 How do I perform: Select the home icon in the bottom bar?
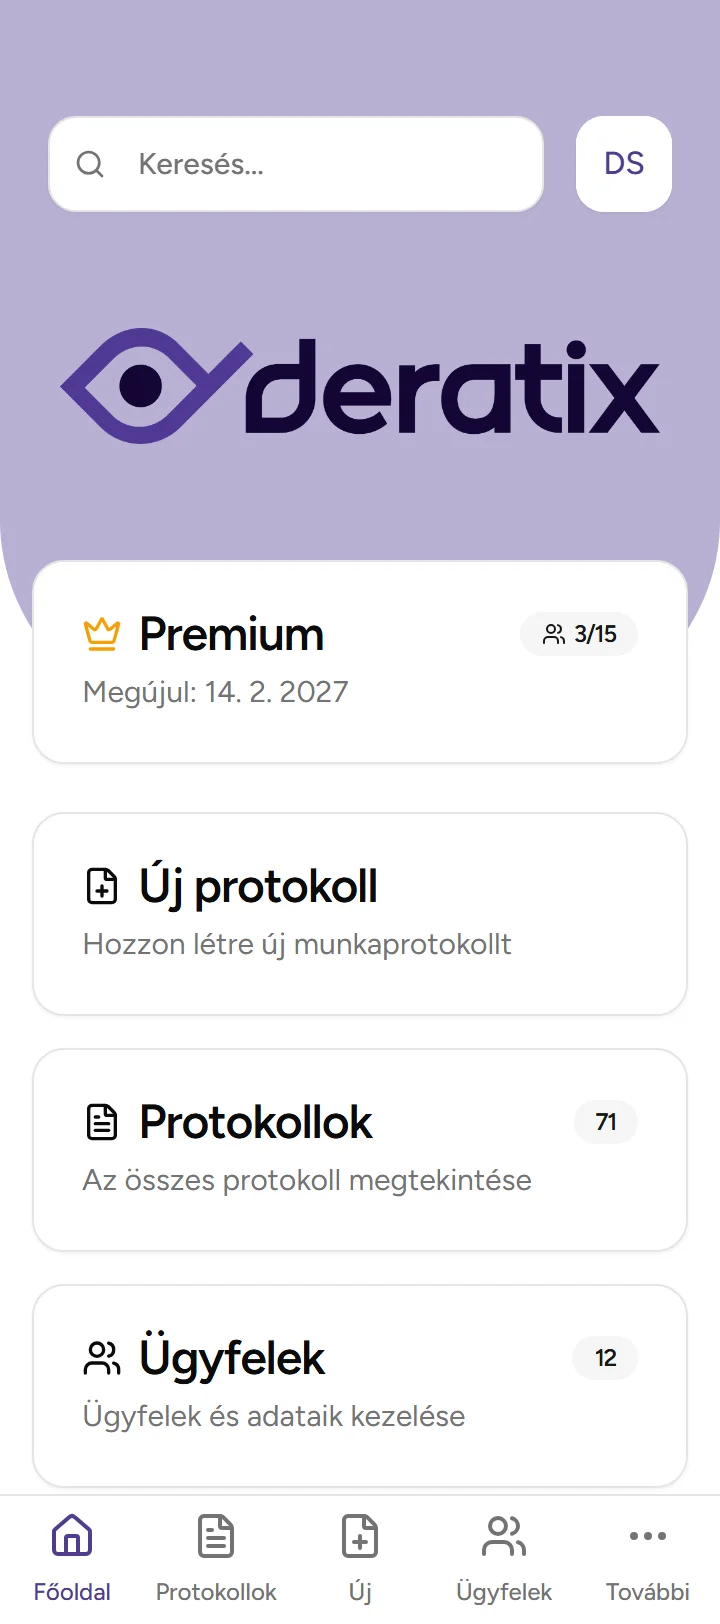71,1535
